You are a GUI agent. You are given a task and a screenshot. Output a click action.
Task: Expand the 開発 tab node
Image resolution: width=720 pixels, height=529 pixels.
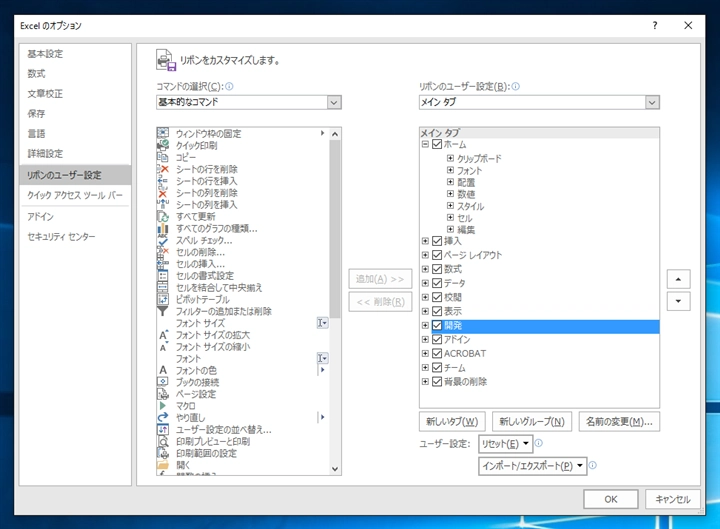[425, 326]
